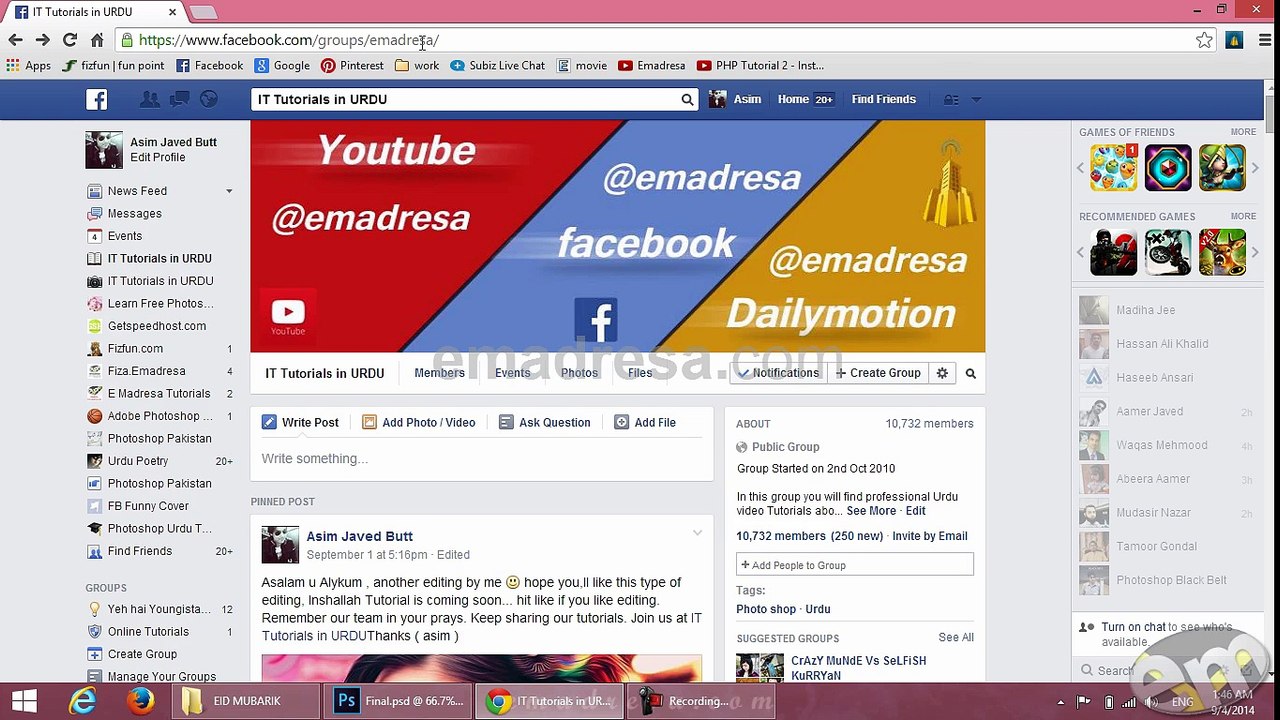This screenshot has height=720, width=1280.
Task: Click See All suggested groups
Action: coord(956,637)
